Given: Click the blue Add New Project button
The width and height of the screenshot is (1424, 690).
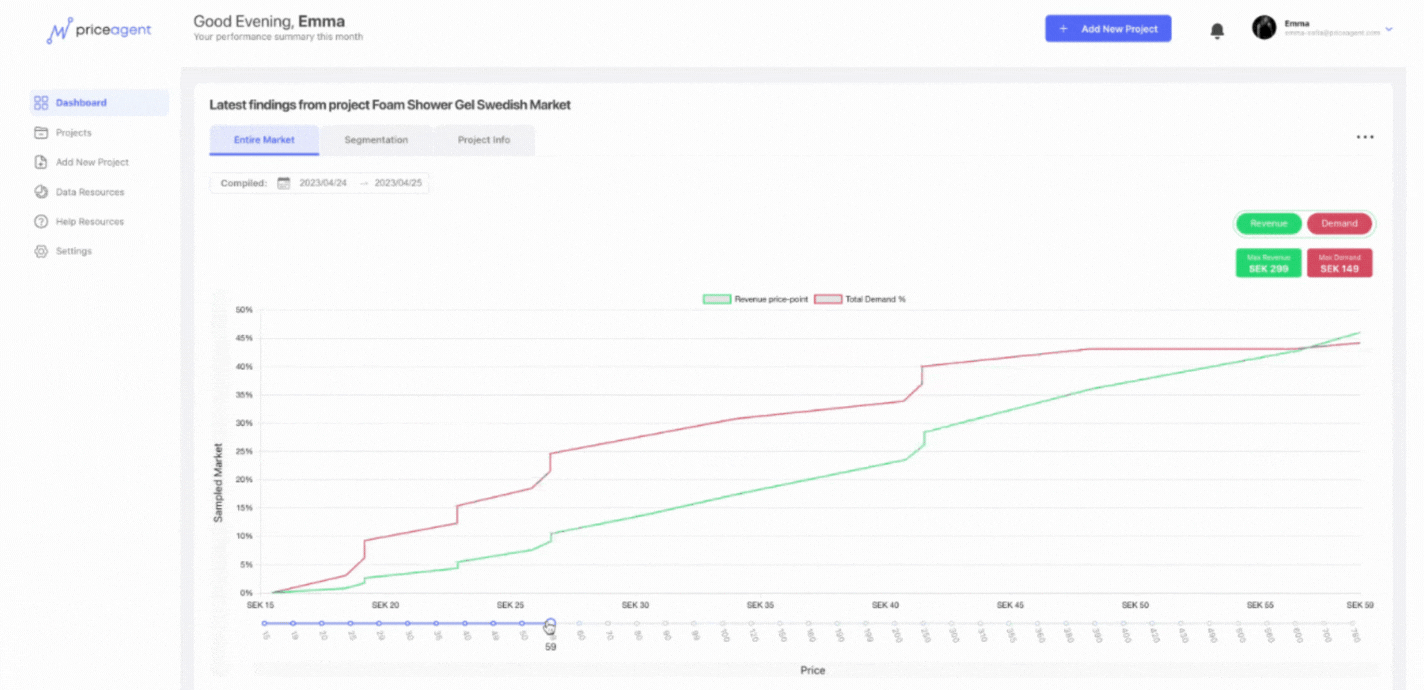Looking at the screenshot, I should click(x=1108, y=29).
